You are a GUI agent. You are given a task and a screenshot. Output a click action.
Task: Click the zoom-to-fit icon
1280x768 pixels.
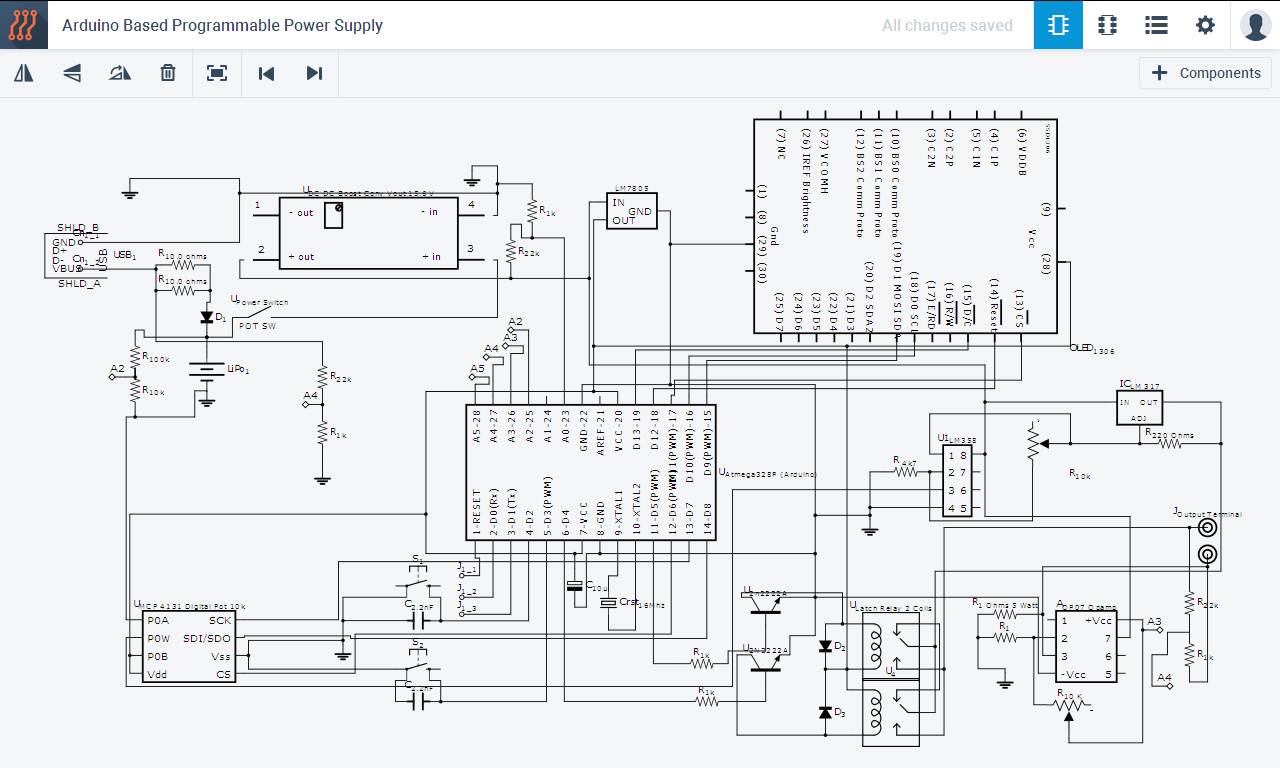point(217,73)
